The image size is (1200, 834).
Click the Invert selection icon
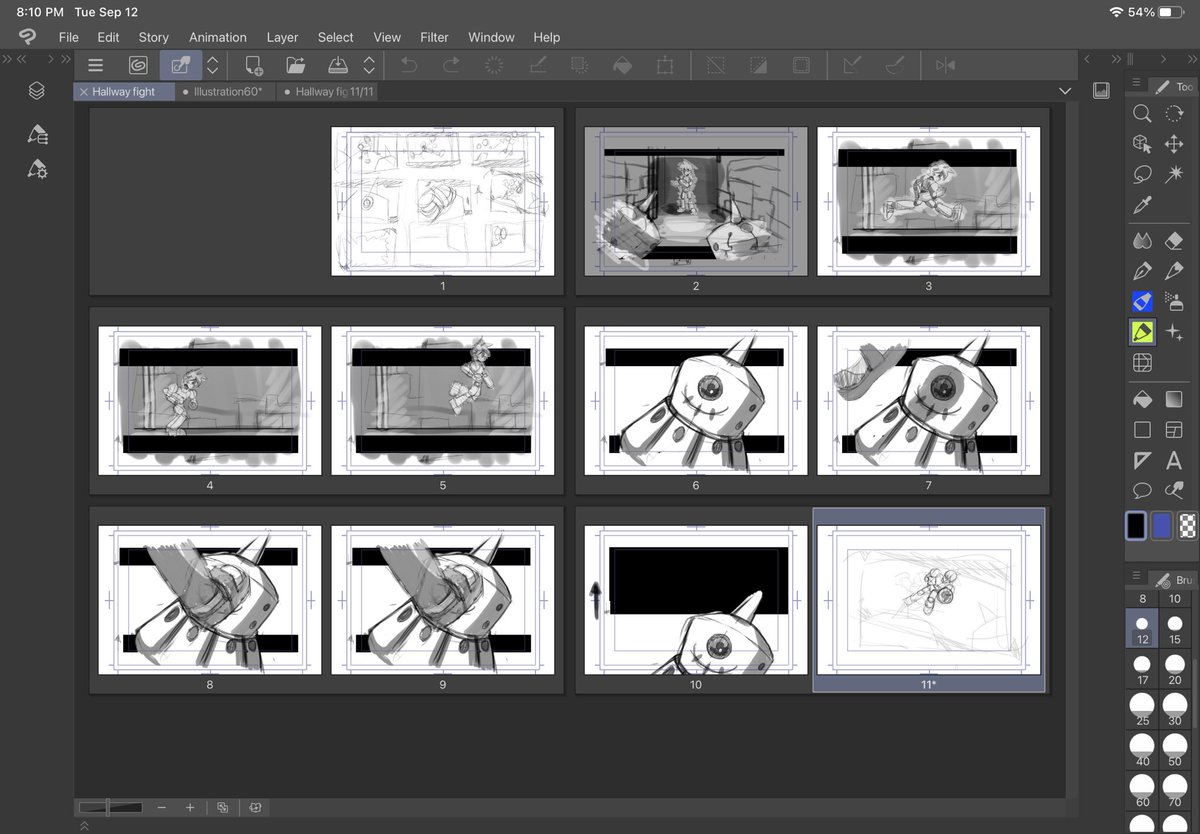758,65
